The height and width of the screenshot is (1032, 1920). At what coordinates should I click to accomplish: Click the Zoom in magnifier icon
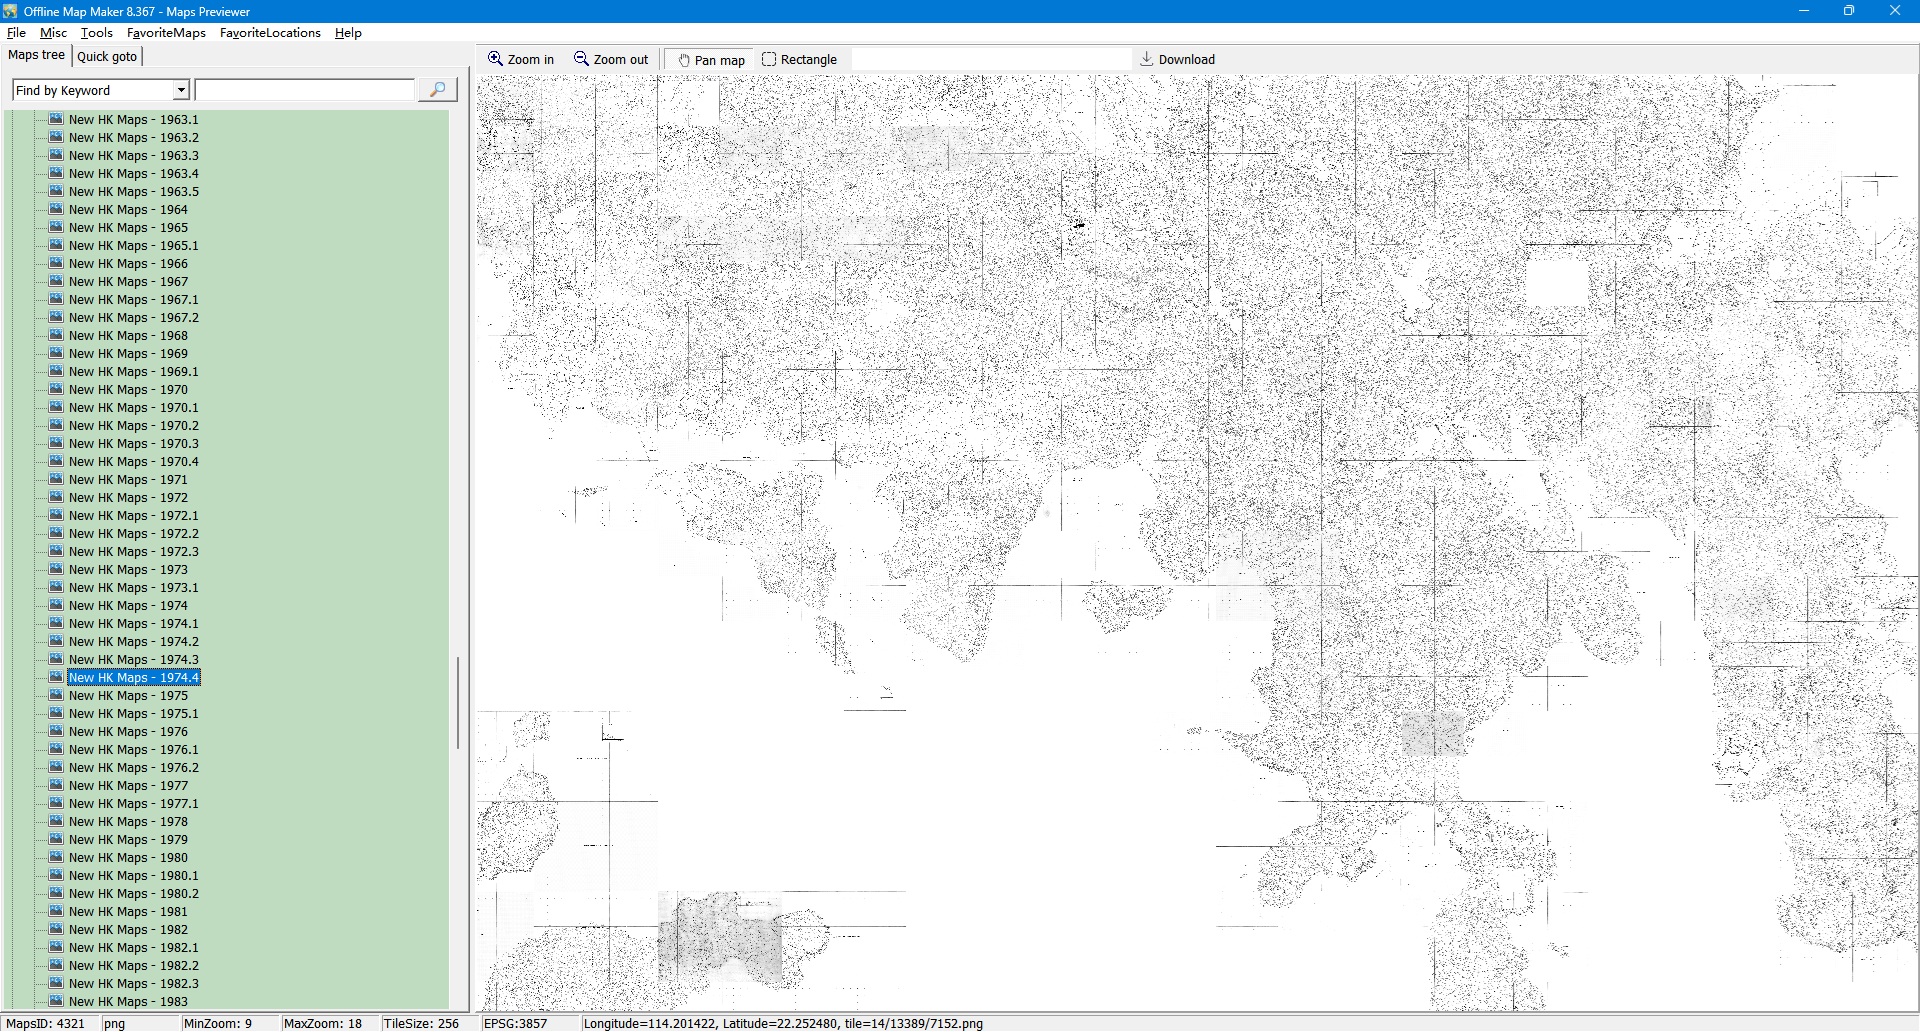click(495, 59)
